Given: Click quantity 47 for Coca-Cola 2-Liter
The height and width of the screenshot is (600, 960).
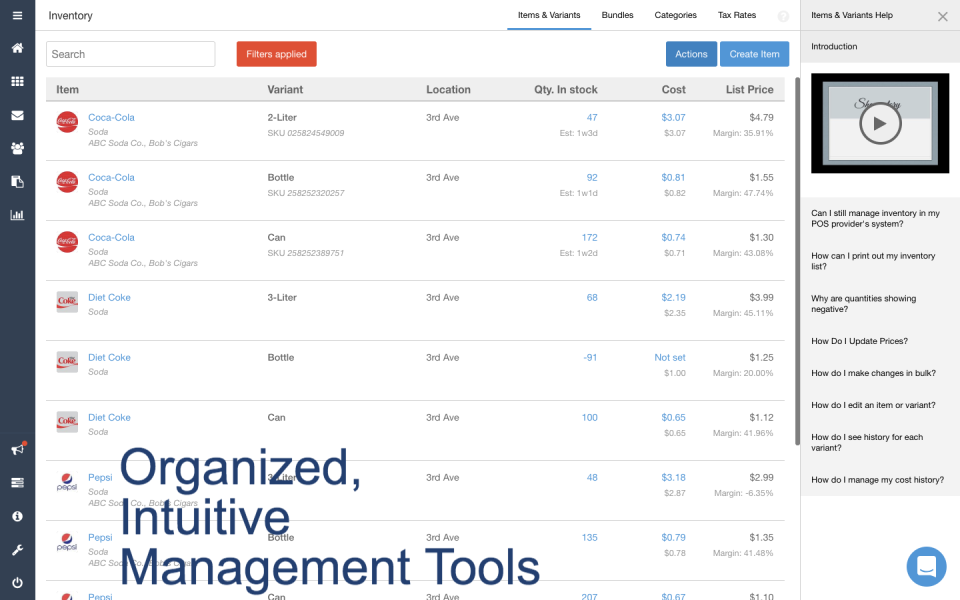Looking at the screenshot, I should [x=592, y=118].
